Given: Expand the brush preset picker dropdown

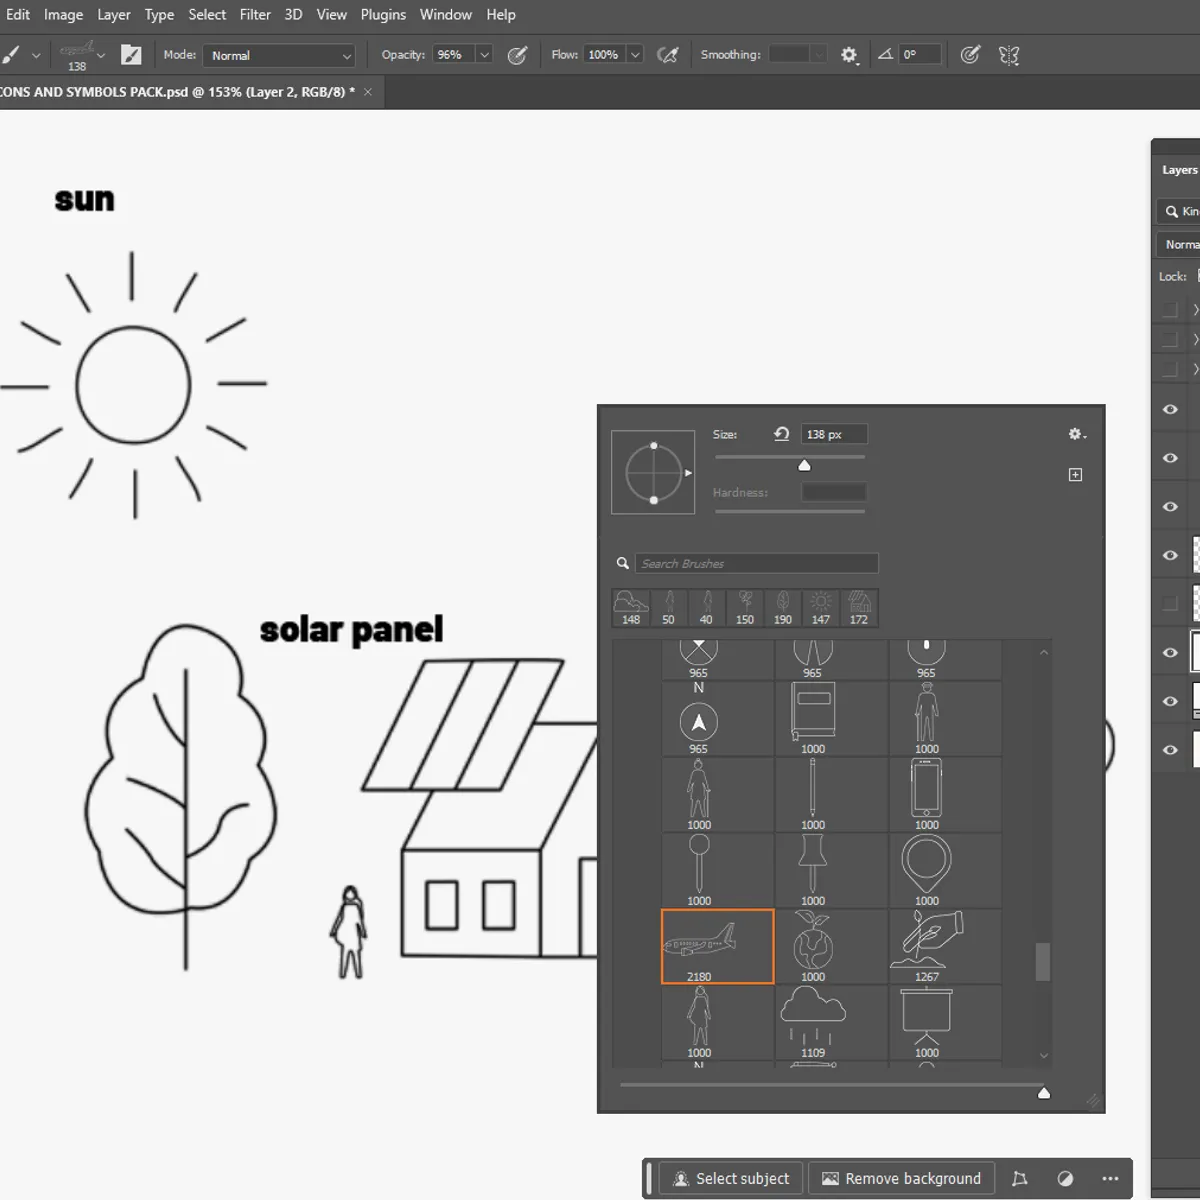Looking at the screenshot, I should pos(100,55).
